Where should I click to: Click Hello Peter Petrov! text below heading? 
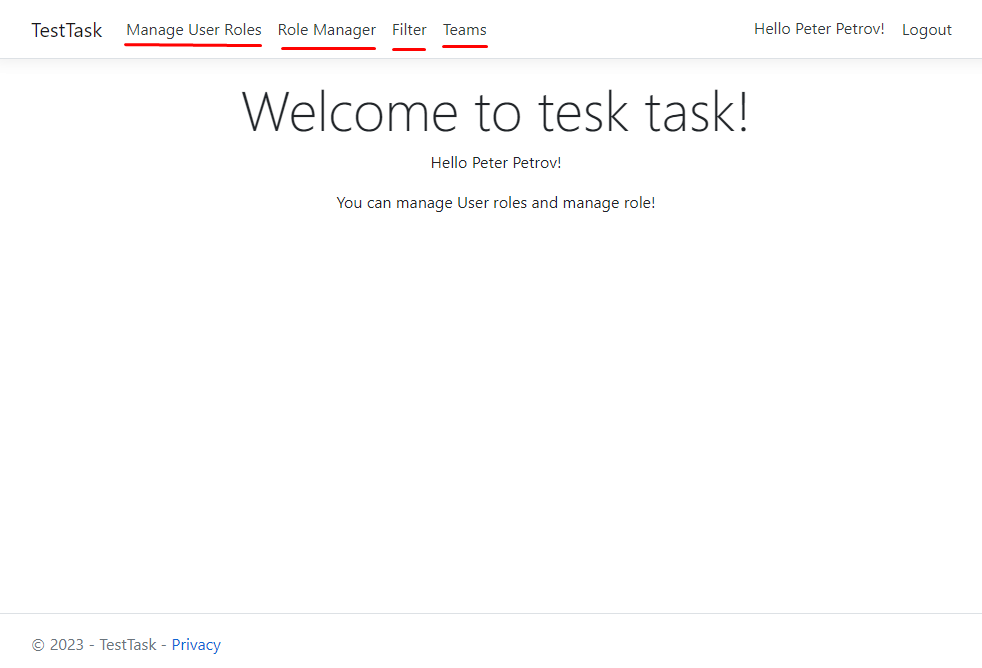pos(495,163)
